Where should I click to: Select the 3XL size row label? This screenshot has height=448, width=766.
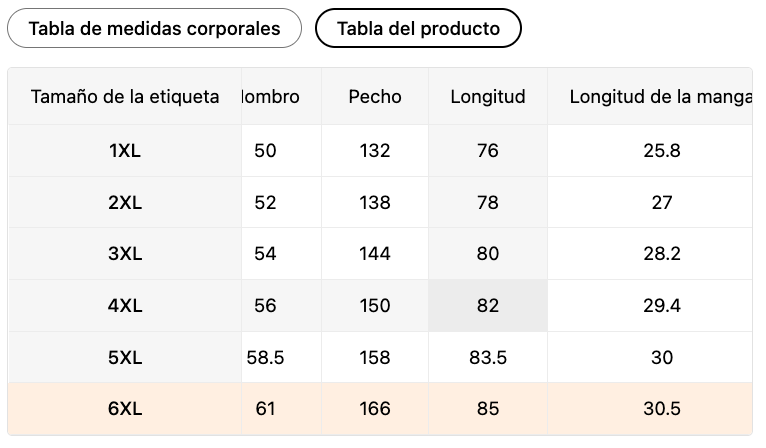(x=125, y=254)
